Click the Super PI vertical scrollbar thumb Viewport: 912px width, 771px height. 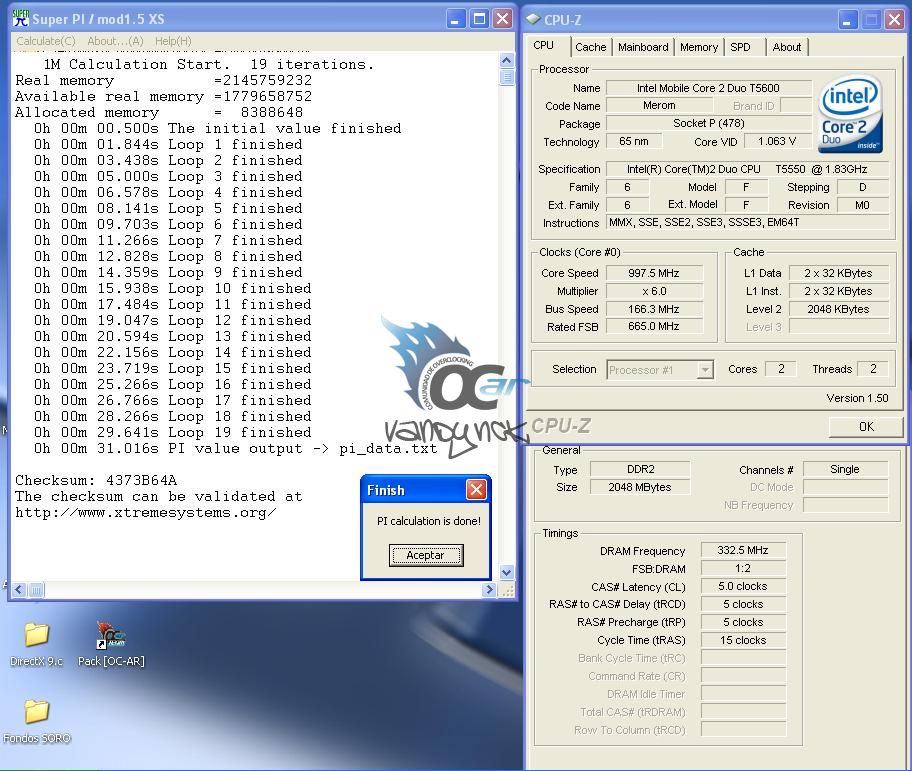pos(507,77)
